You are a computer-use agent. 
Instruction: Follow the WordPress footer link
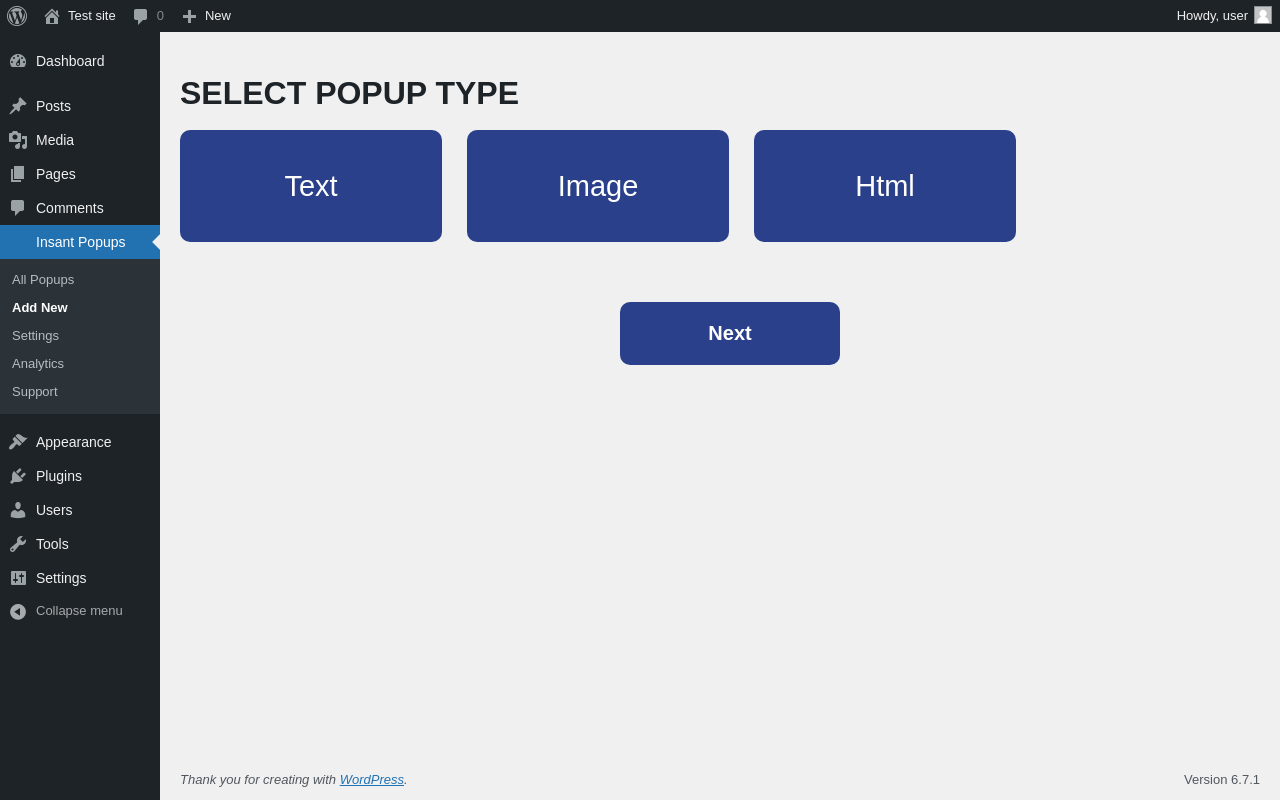click(372, 780)
